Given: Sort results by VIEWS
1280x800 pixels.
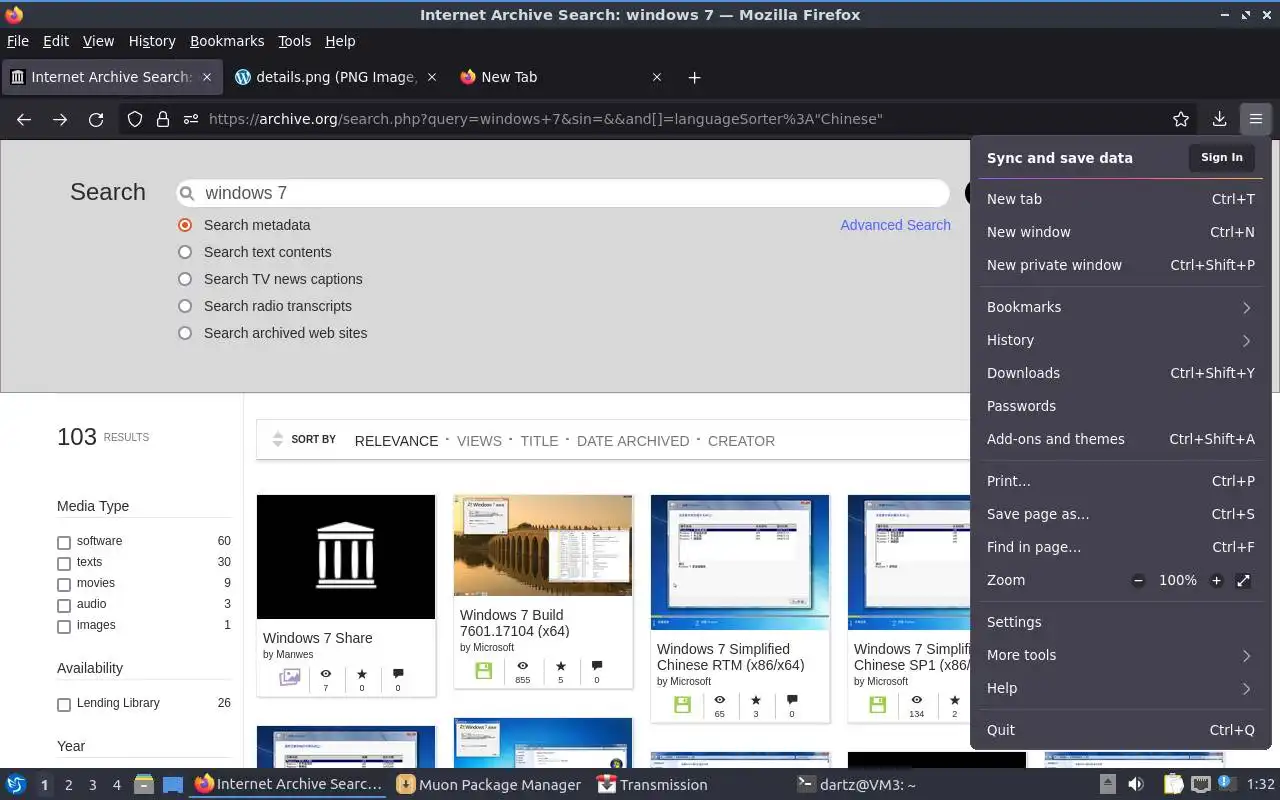Looking at the screenshot, I should [479, 441].
